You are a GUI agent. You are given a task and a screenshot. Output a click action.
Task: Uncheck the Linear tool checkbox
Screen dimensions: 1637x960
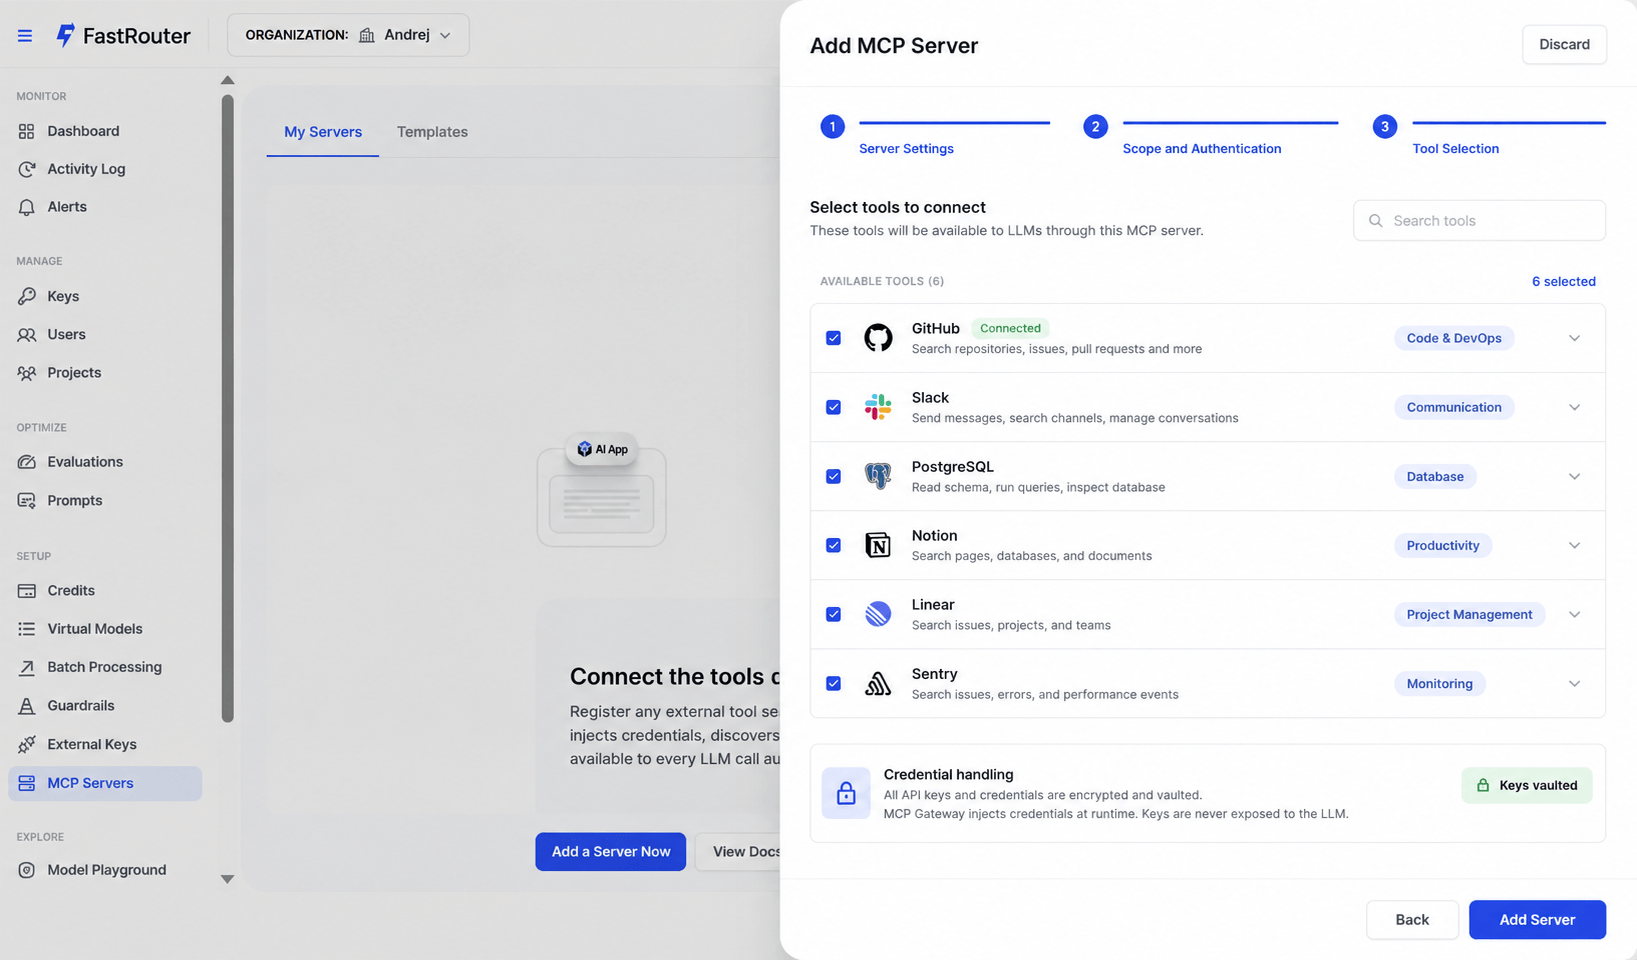[x=833, y=614]
